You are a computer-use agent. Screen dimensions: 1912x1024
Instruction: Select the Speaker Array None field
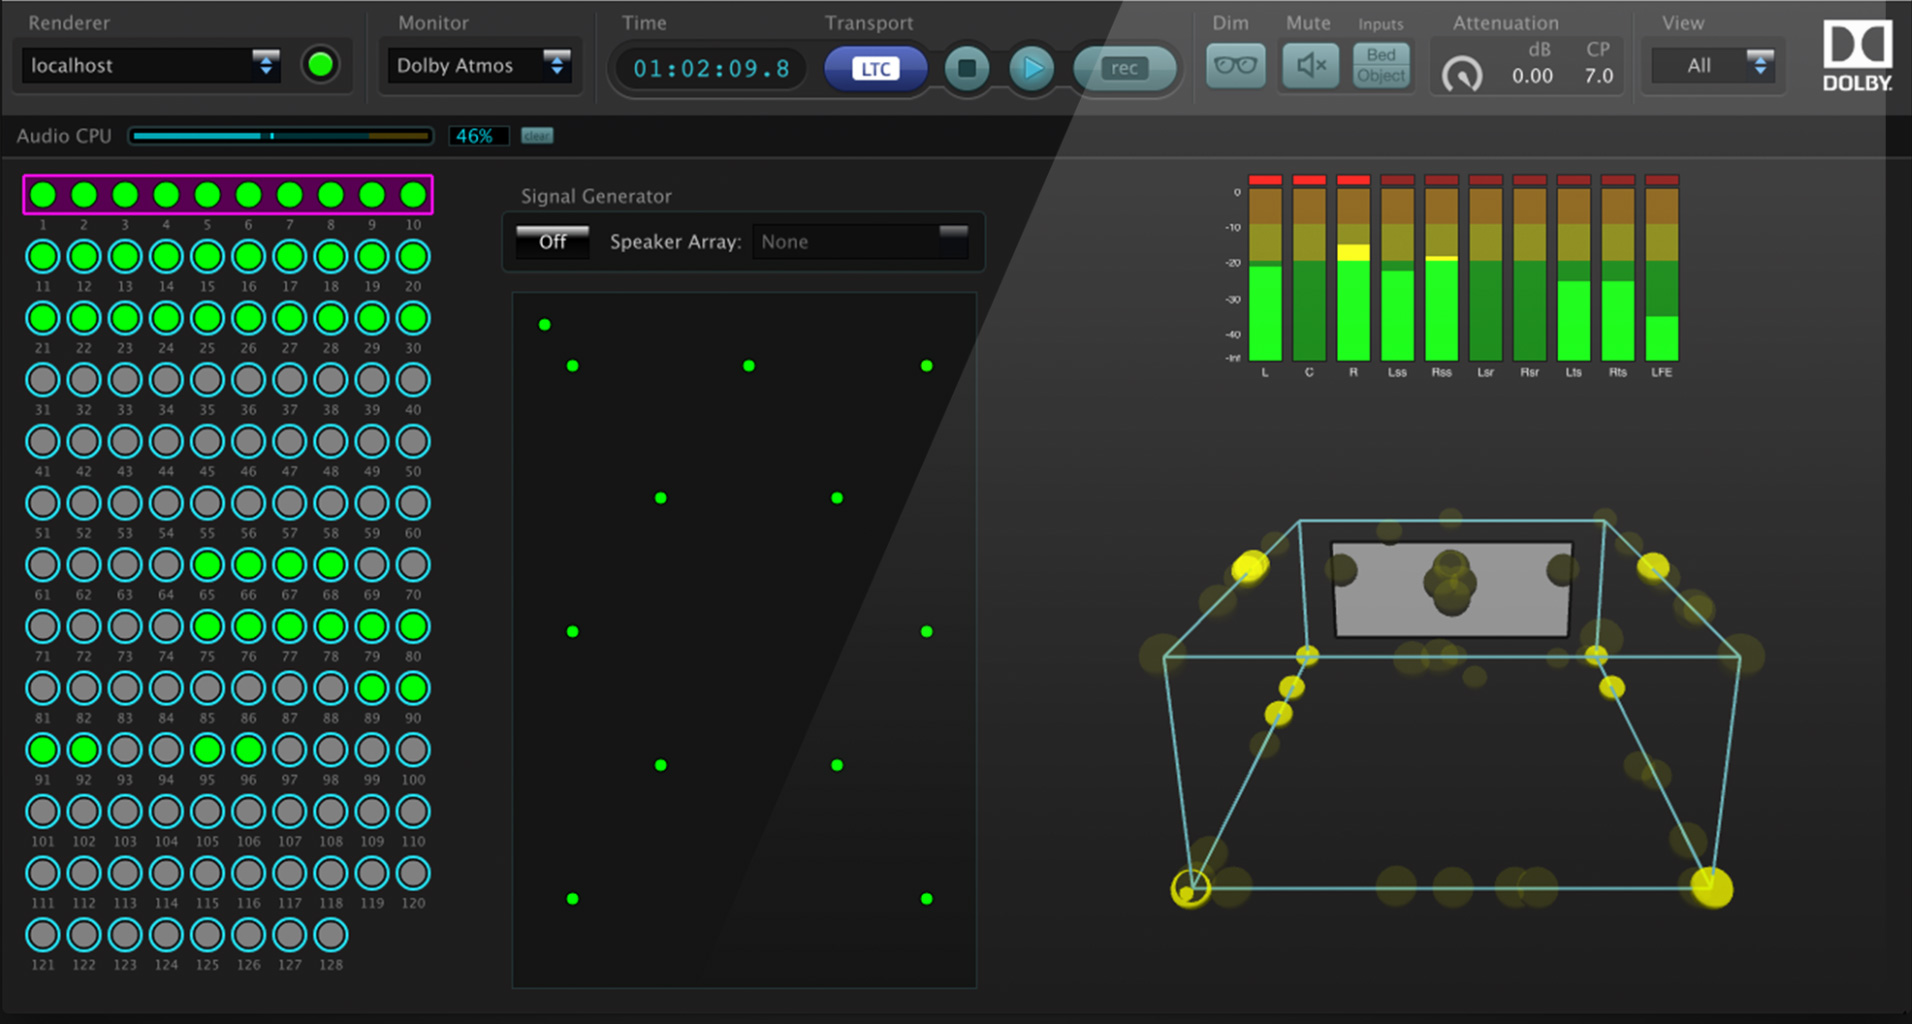(858, 241)
